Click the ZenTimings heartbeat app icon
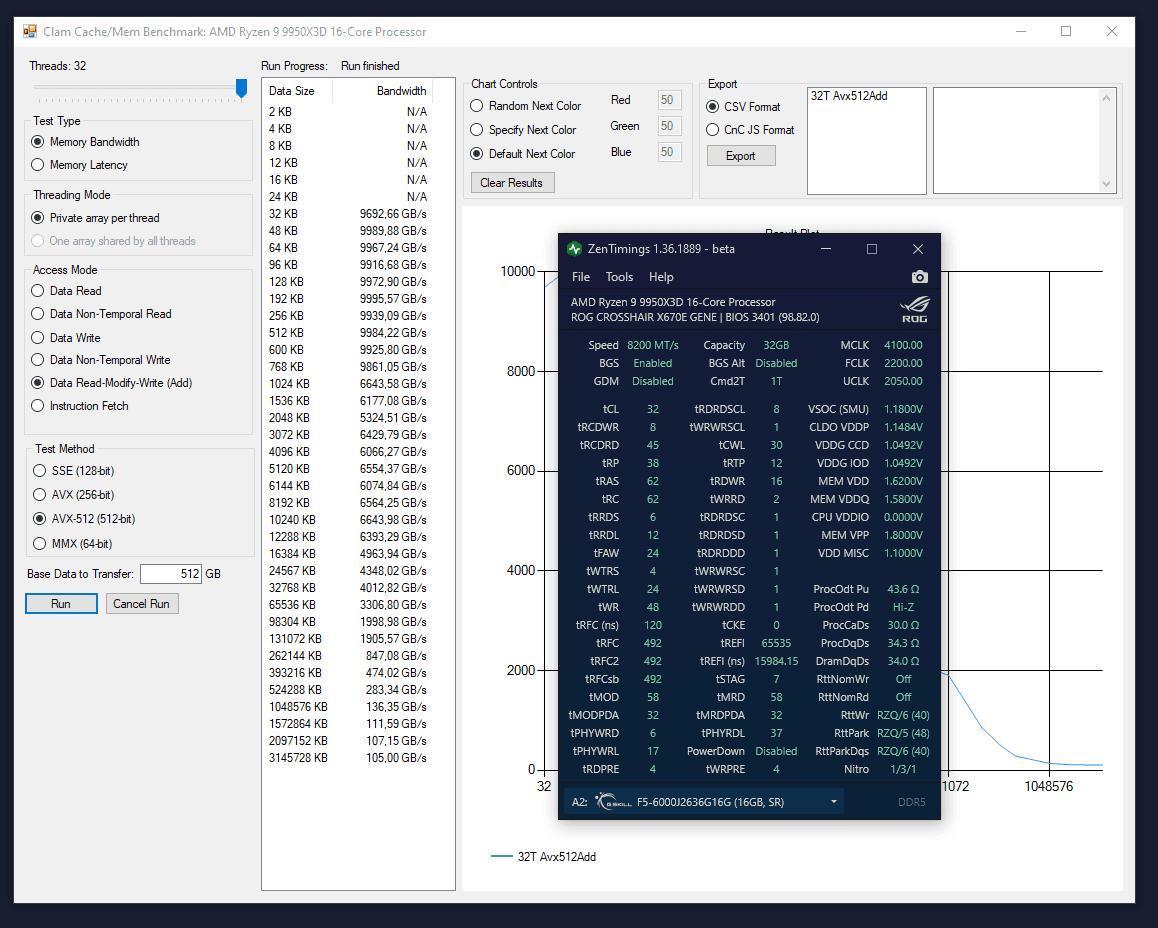 pyautogui.click(x=575, y=249)
